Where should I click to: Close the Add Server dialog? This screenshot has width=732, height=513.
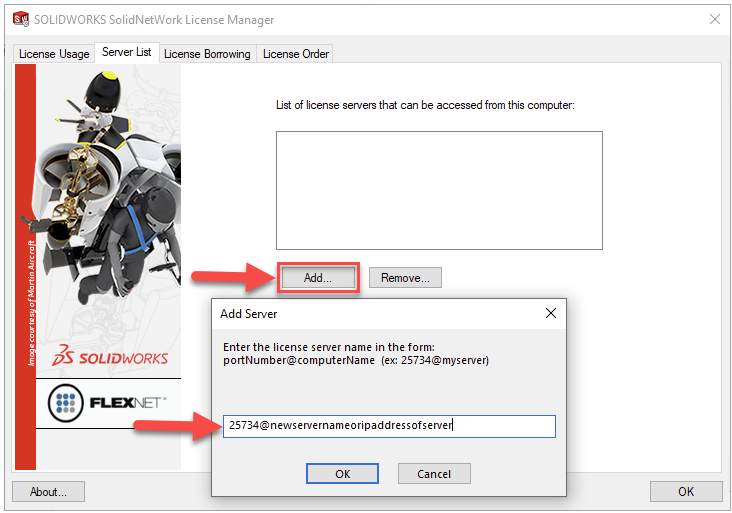549,313
